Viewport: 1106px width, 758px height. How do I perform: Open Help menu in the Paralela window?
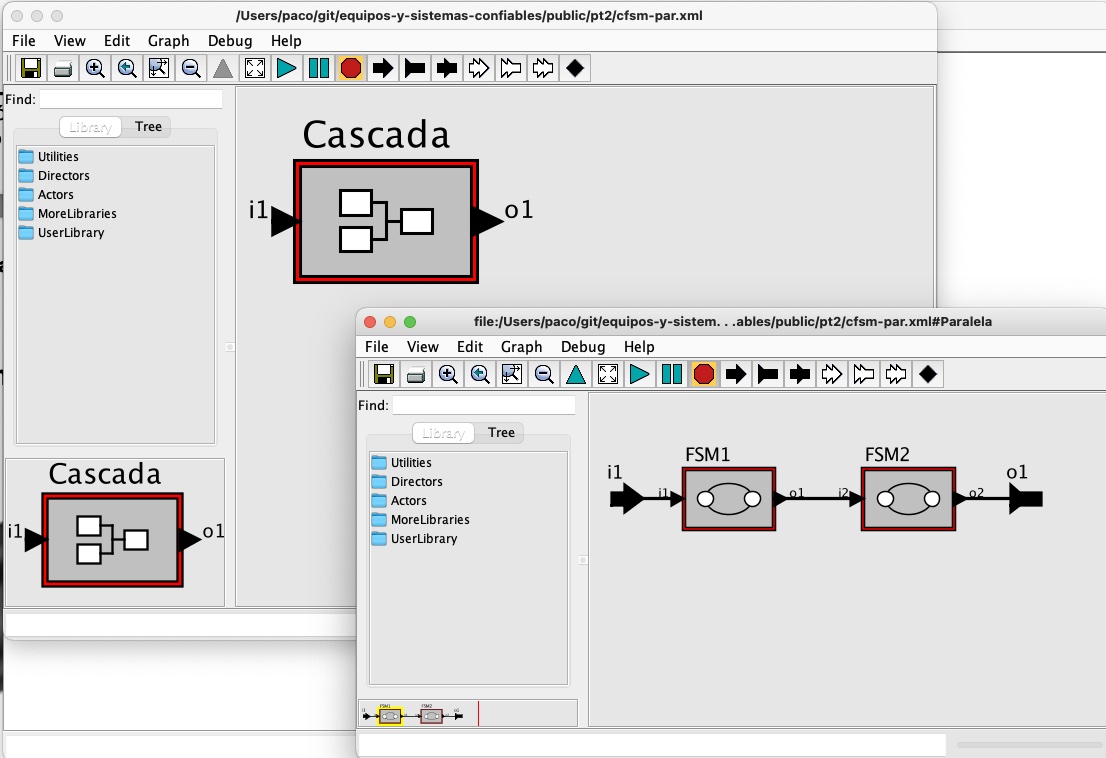pyautogui.click(x=639, y=347)
